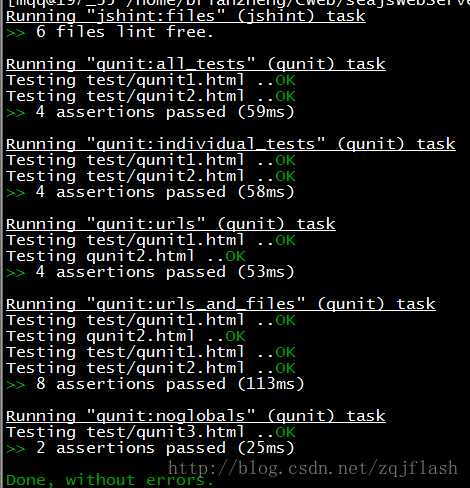Click the "jshint:files" task heading
Image resolution: width=470 pixels, height=488 pixels.
point(186,16)
